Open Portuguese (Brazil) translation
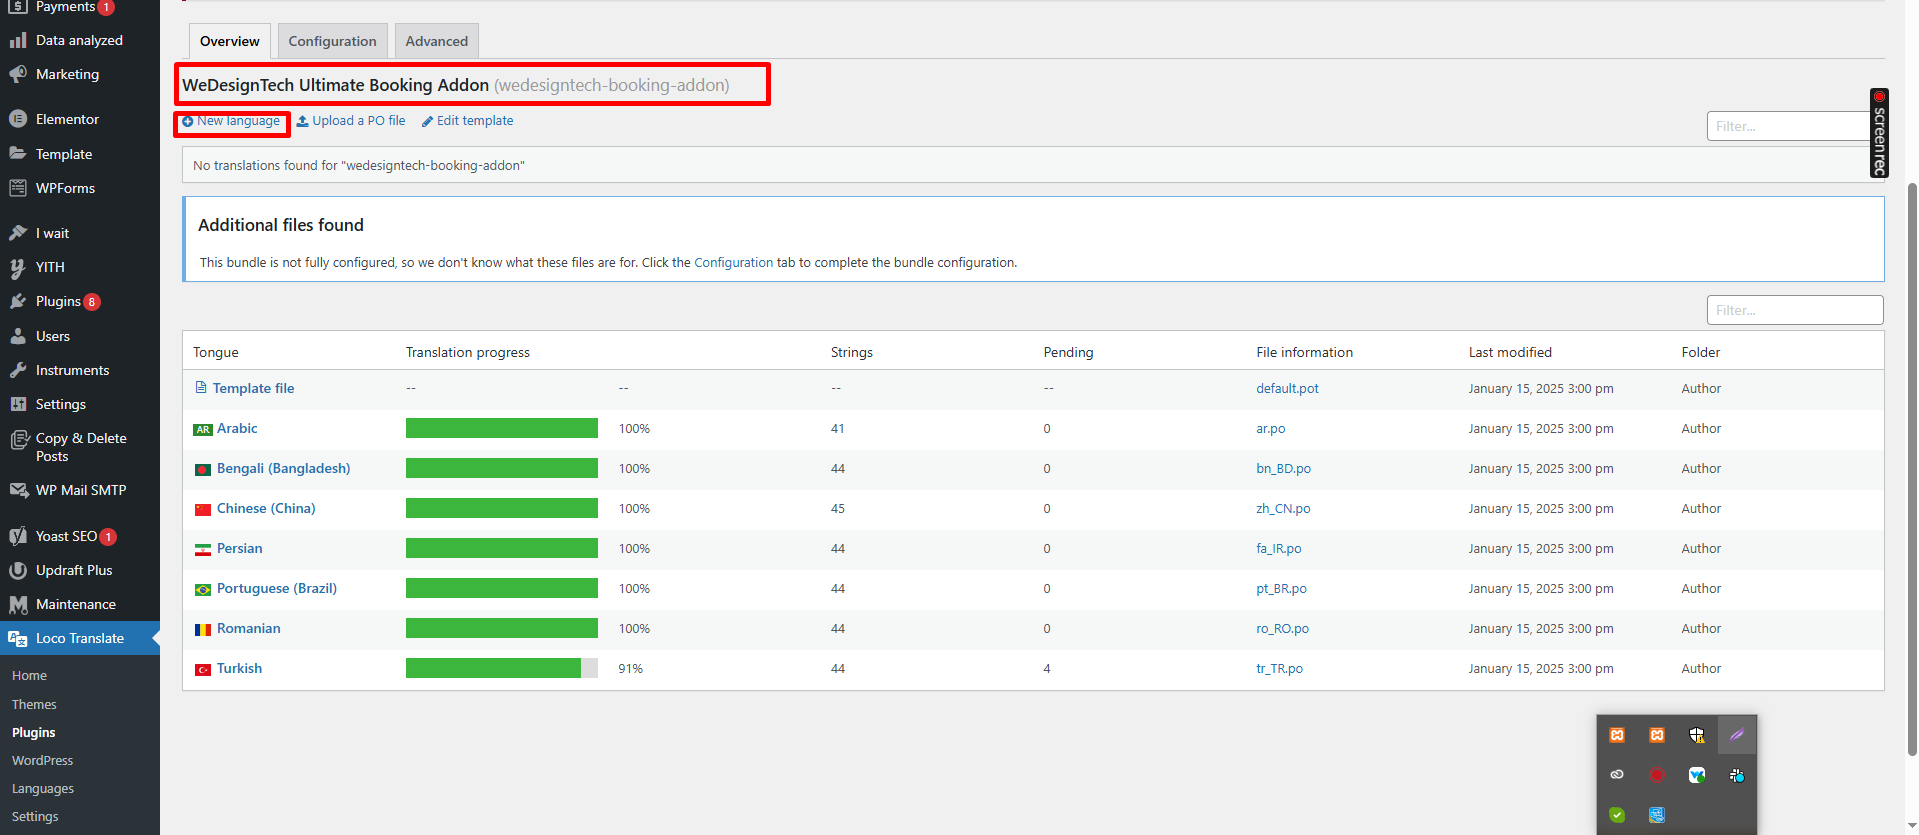 pos(277,588)
